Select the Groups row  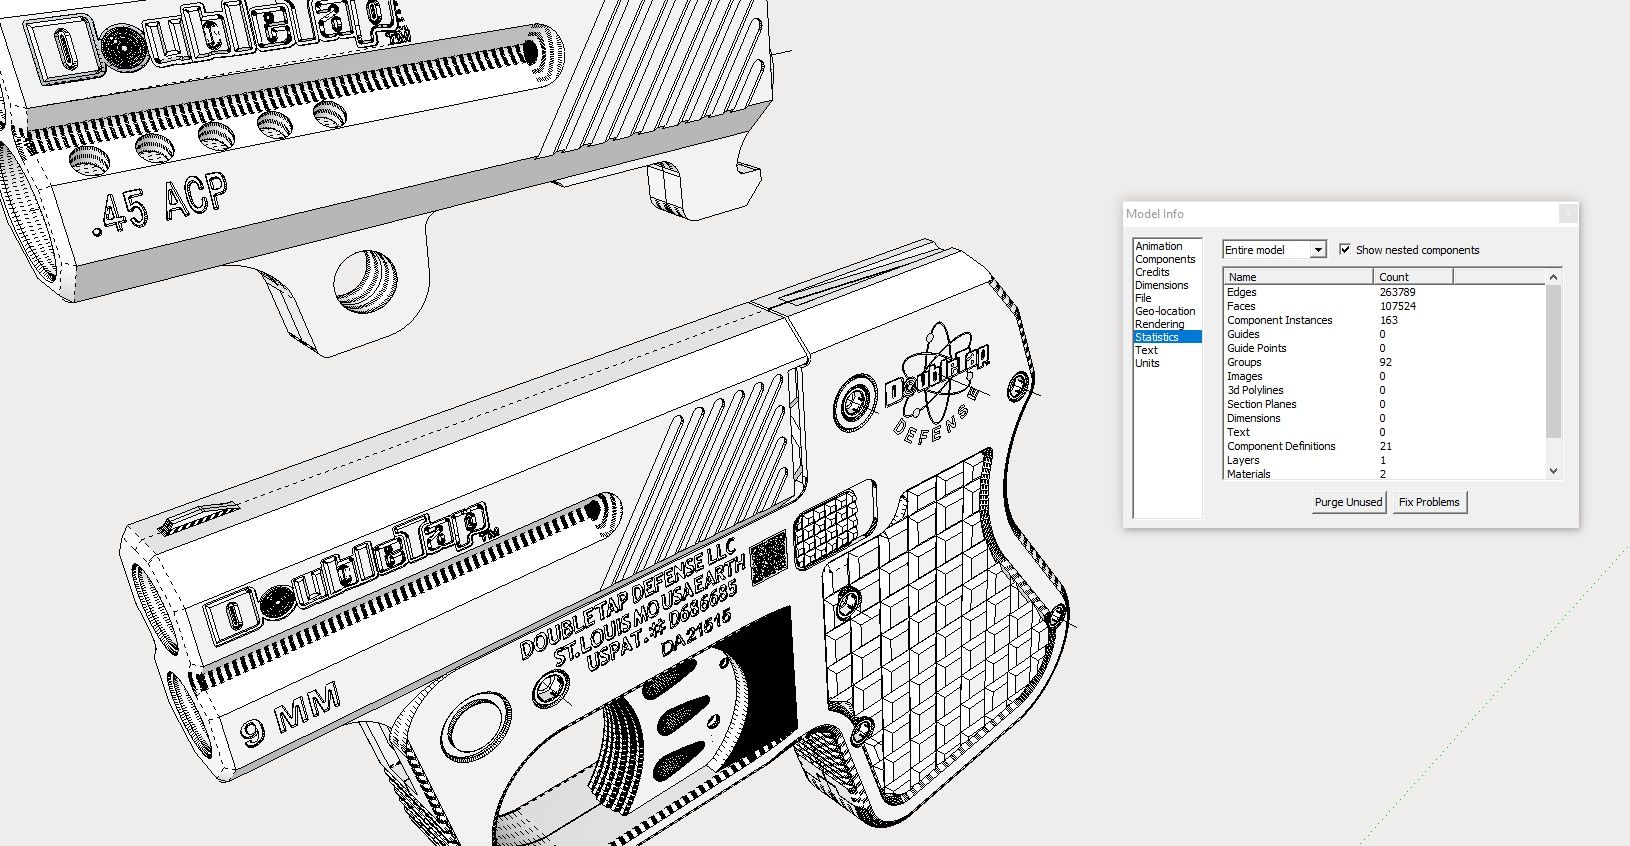click(x=1384, y=362)
